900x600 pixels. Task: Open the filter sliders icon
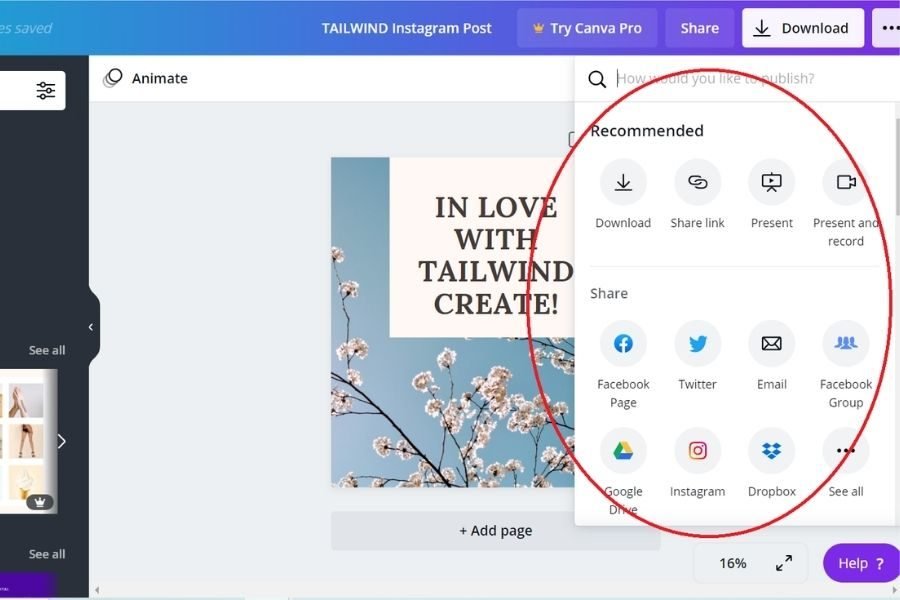click(x=46, y=91)
